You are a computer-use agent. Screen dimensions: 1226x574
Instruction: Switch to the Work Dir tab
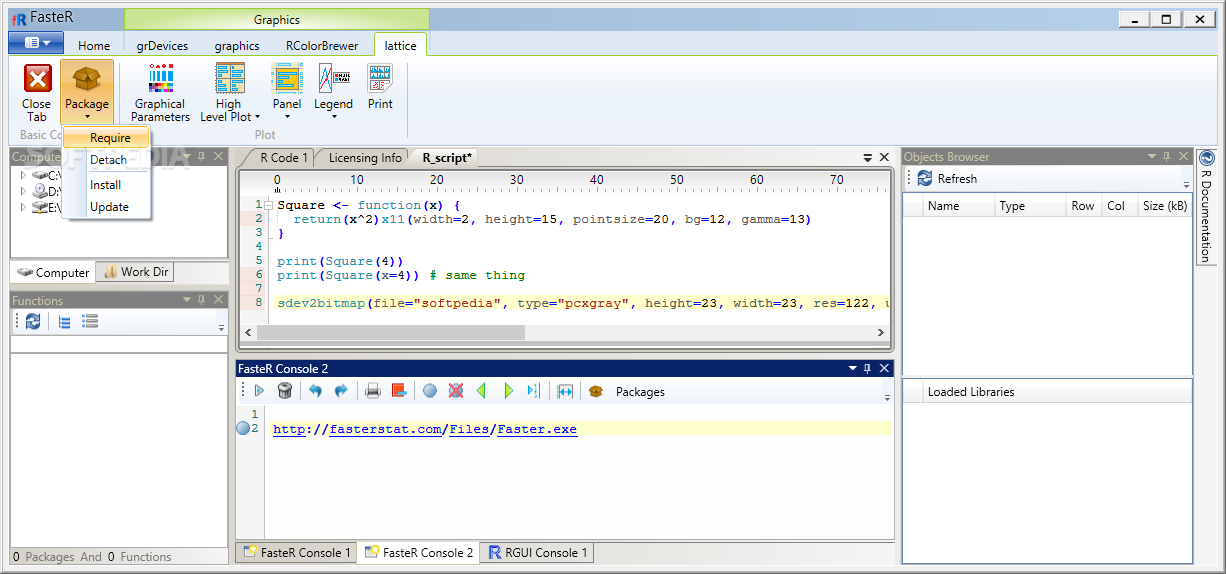[137, 272]
